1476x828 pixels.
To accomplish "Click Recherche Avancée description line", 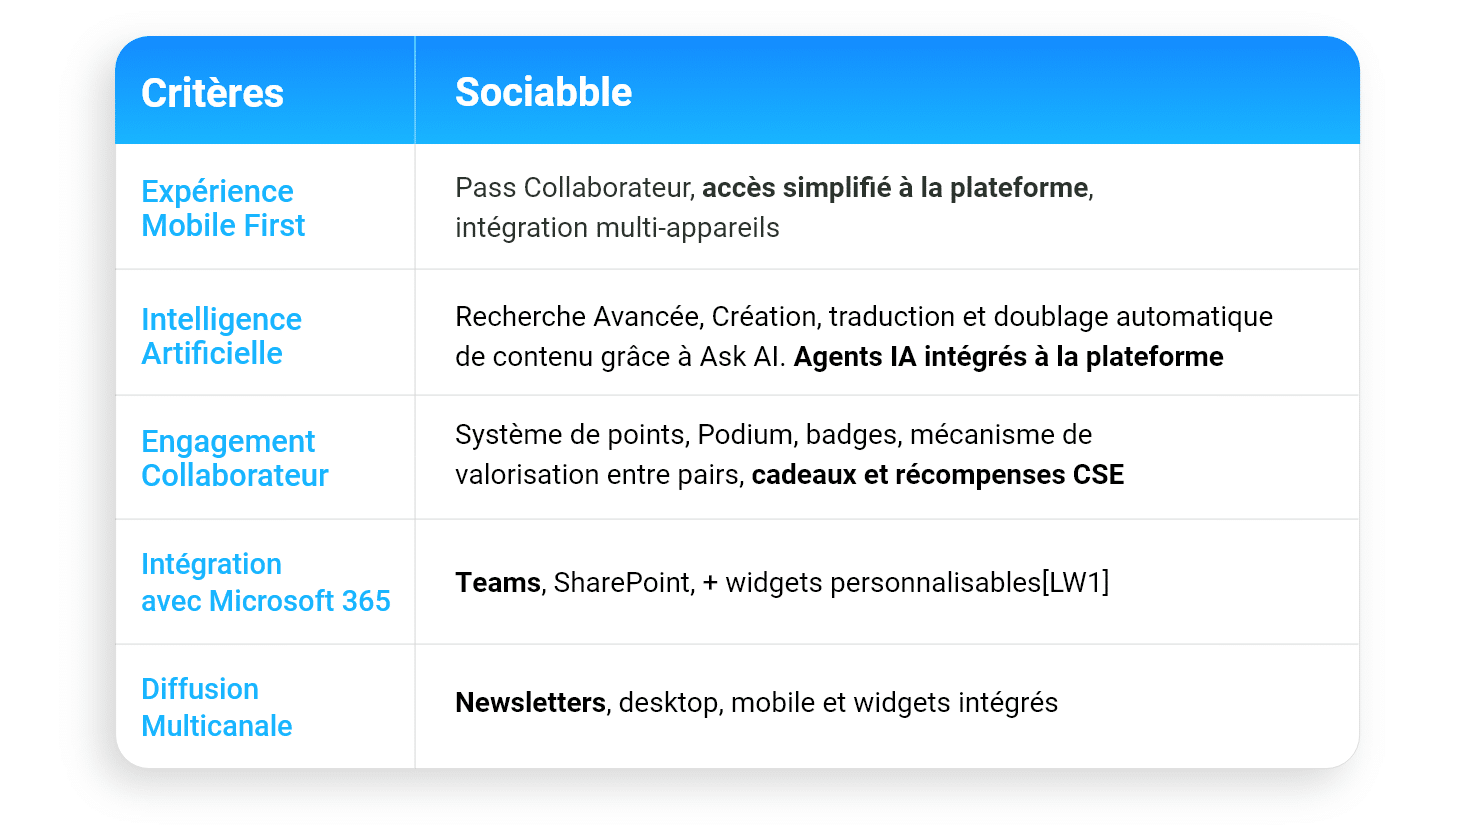I will [864, 317].
